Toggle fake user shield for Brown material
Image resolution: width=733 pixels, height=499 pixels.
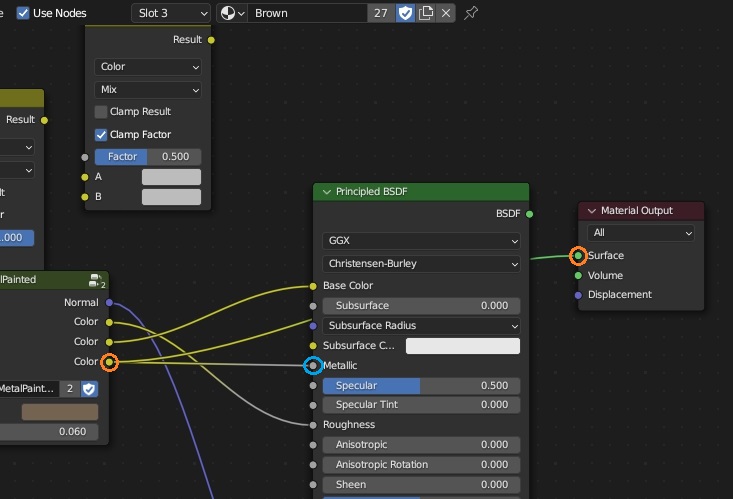(x=405, y=13)
